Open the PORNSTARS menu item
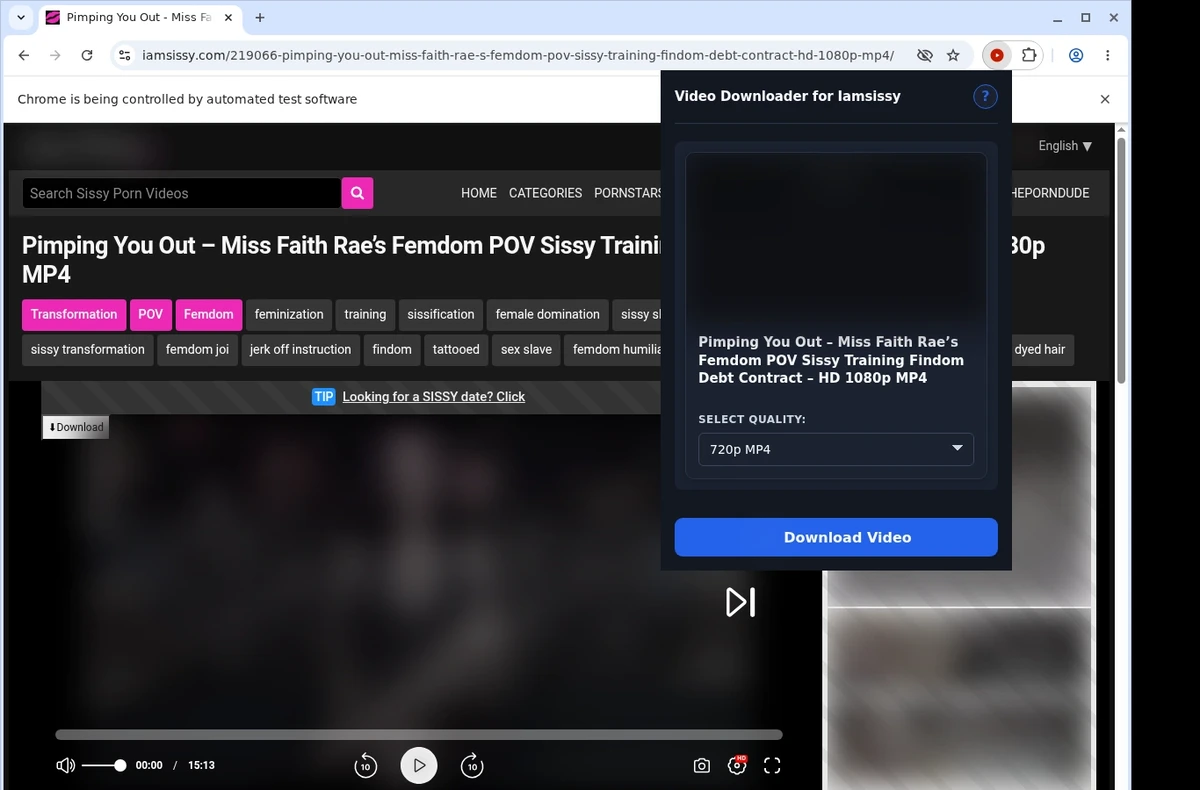Viewport: 1200px width, 790px height. pyautogui.click(x=627, y=193)
